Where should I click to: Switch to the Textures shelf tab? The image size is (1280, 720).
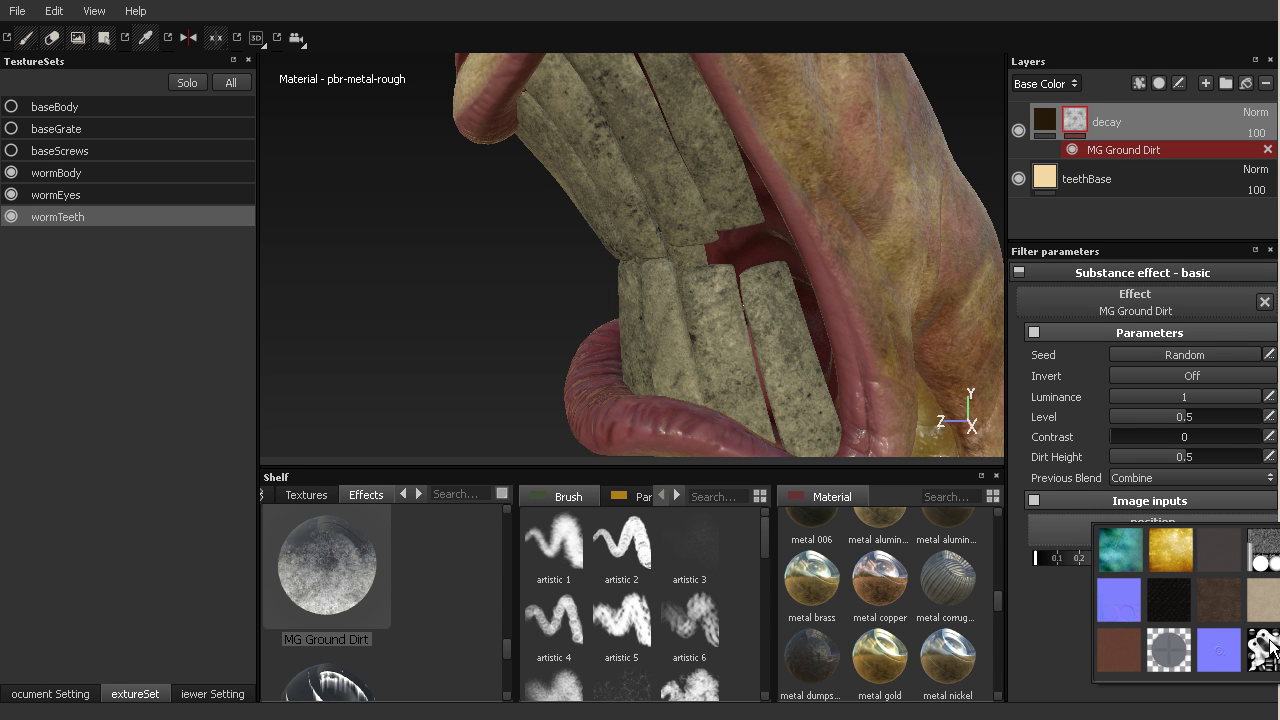click(x=306, y=495)
